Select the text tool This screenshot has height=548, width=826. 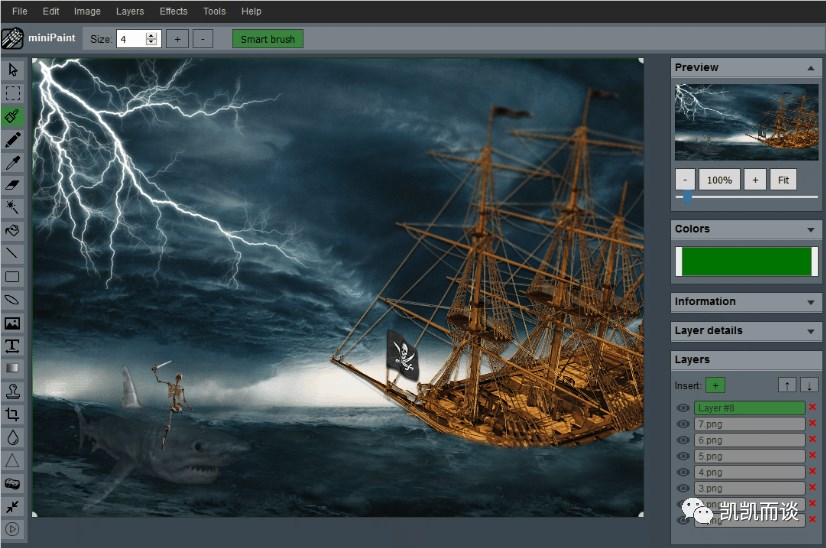(x=13, y=346)
